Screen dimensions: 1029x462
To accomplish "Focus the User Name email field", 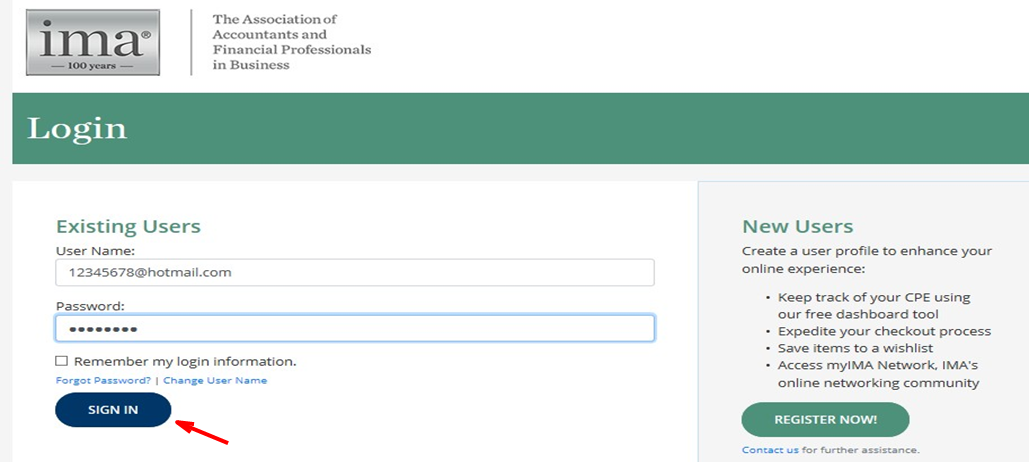I will click(x=355, y=272).
